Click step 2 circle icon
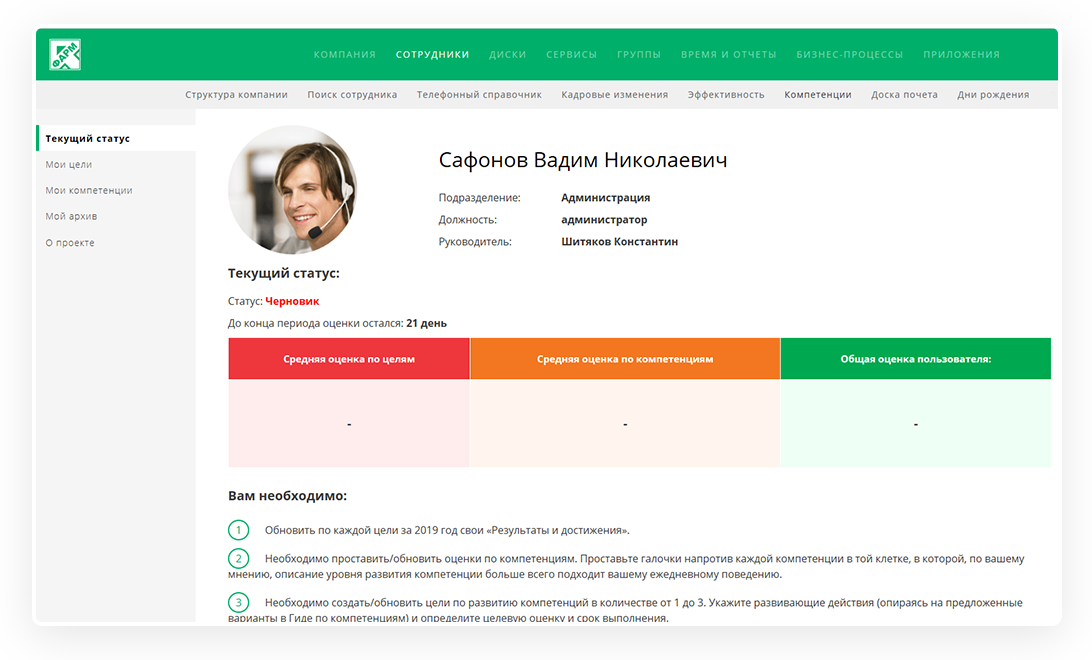1092x660 pixels. 239,558
